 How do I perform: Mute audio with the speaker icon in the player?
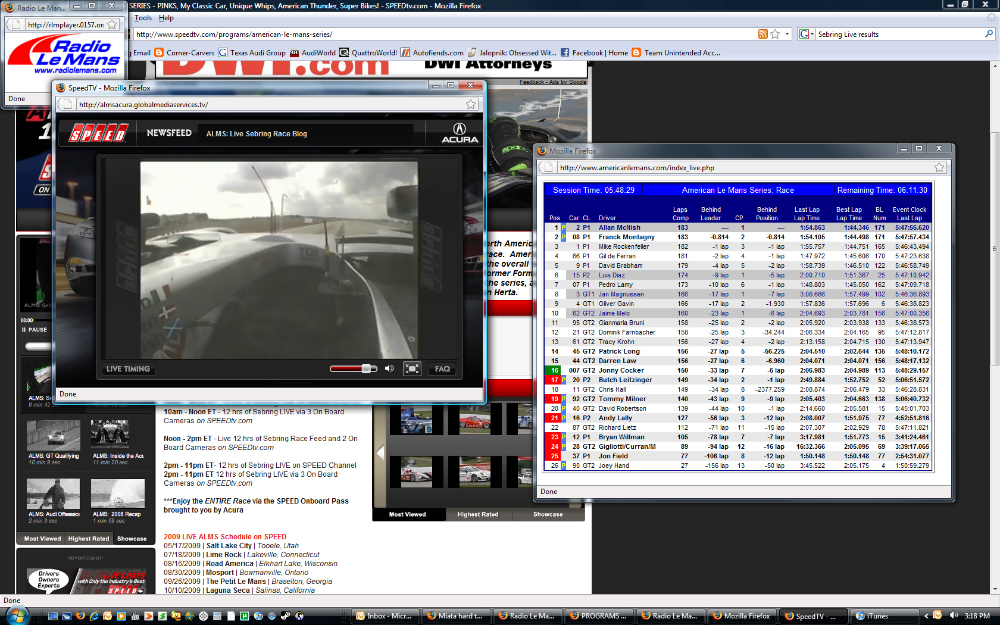point(389,369)
